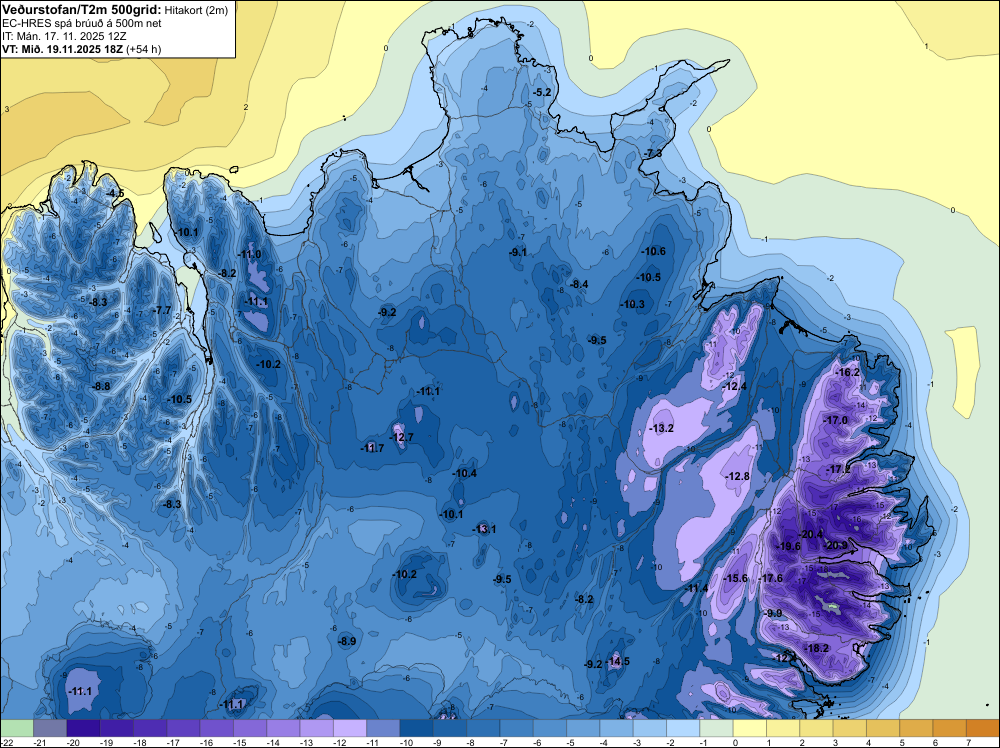Click the -20.4 temperature label
The width and height of the screenshot is (1000, 748).
point(811,534)
